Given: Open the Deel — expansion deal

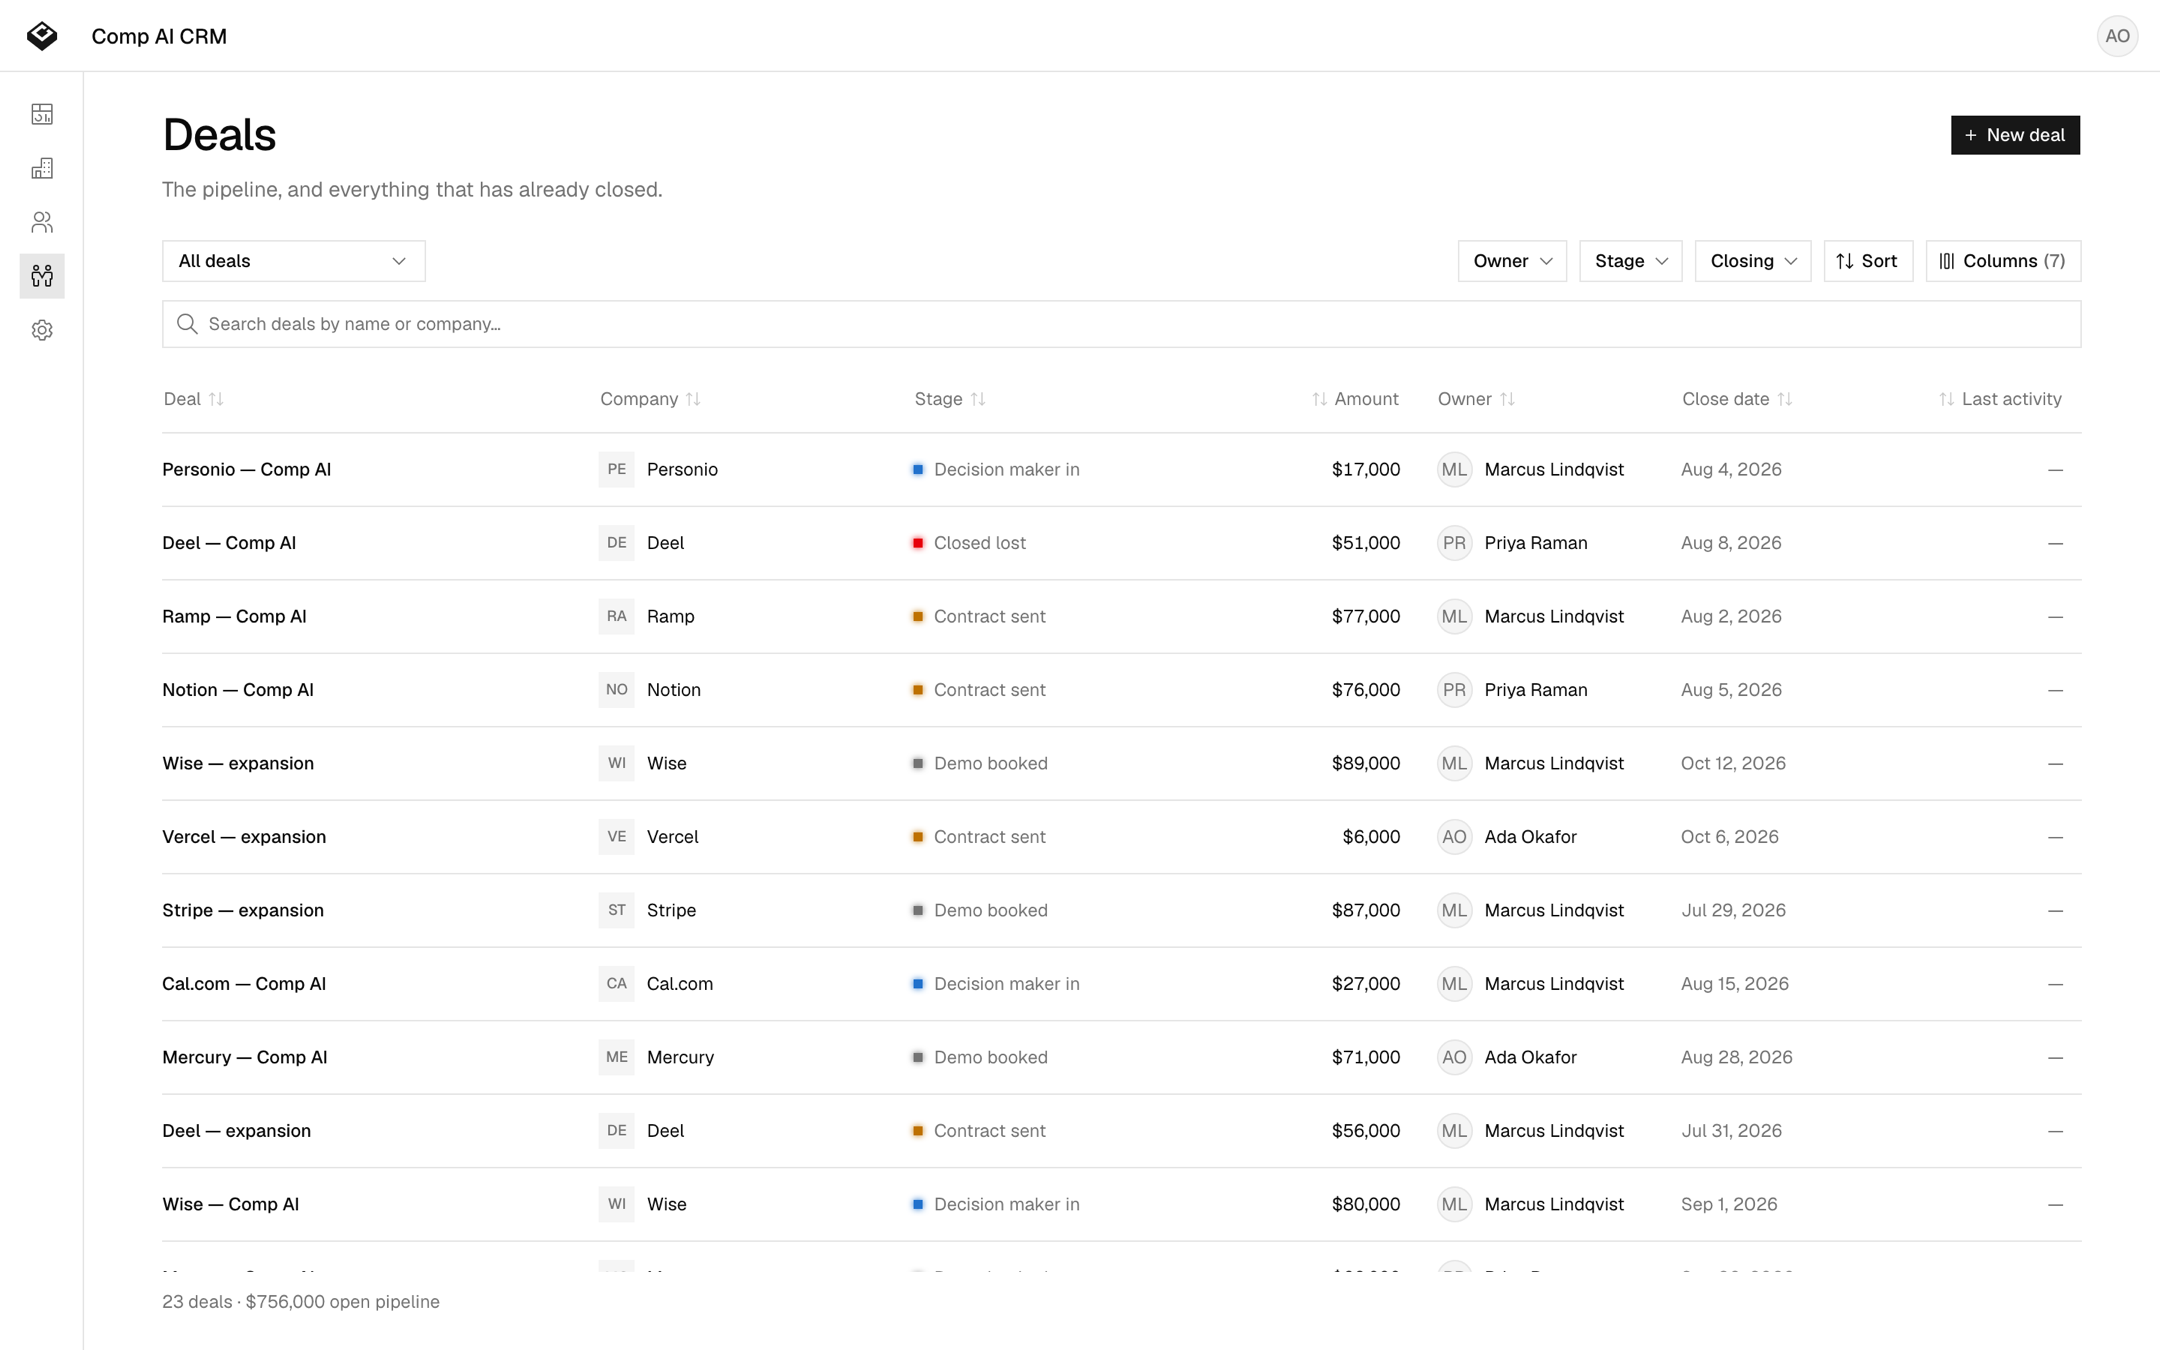Looking at the screenshot, I should pyautogui.click(x=237, y=1131).
